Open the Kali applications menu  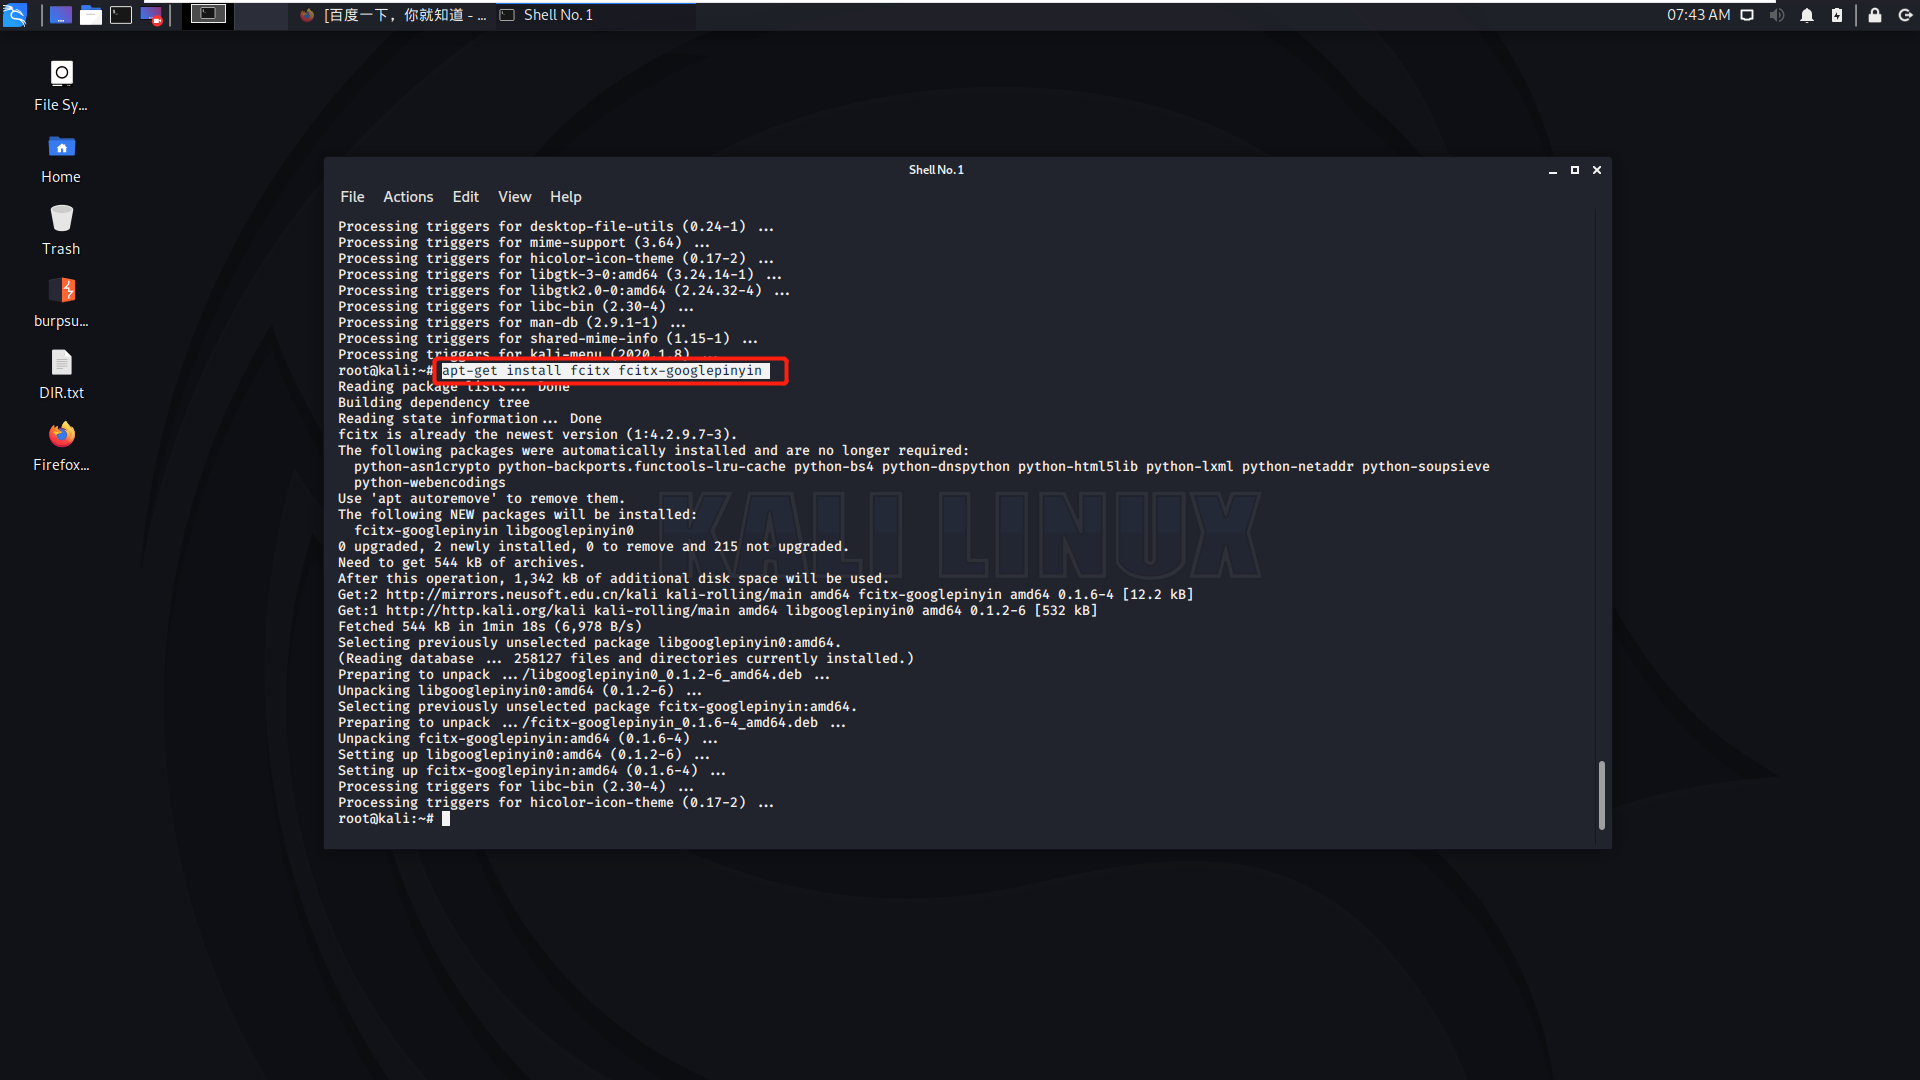pyautogui.click(x=15, y=15)
